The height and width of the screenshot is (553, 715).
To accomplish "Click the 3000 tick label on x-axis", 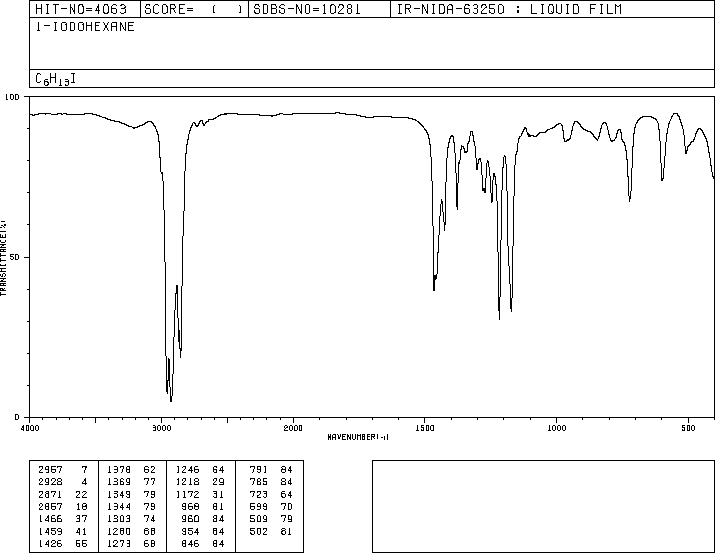I will [x=161, y=428].
